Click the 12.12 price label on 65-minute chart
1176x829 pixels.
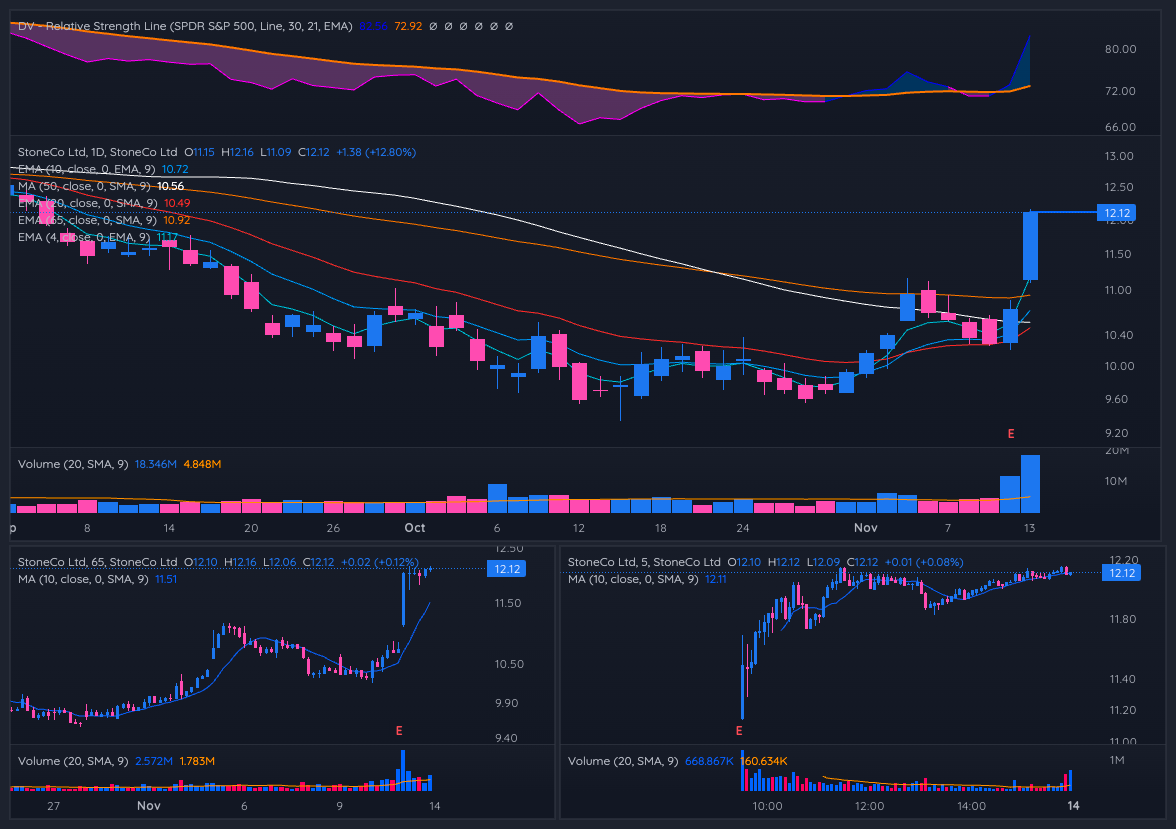[x=507, y=569]
